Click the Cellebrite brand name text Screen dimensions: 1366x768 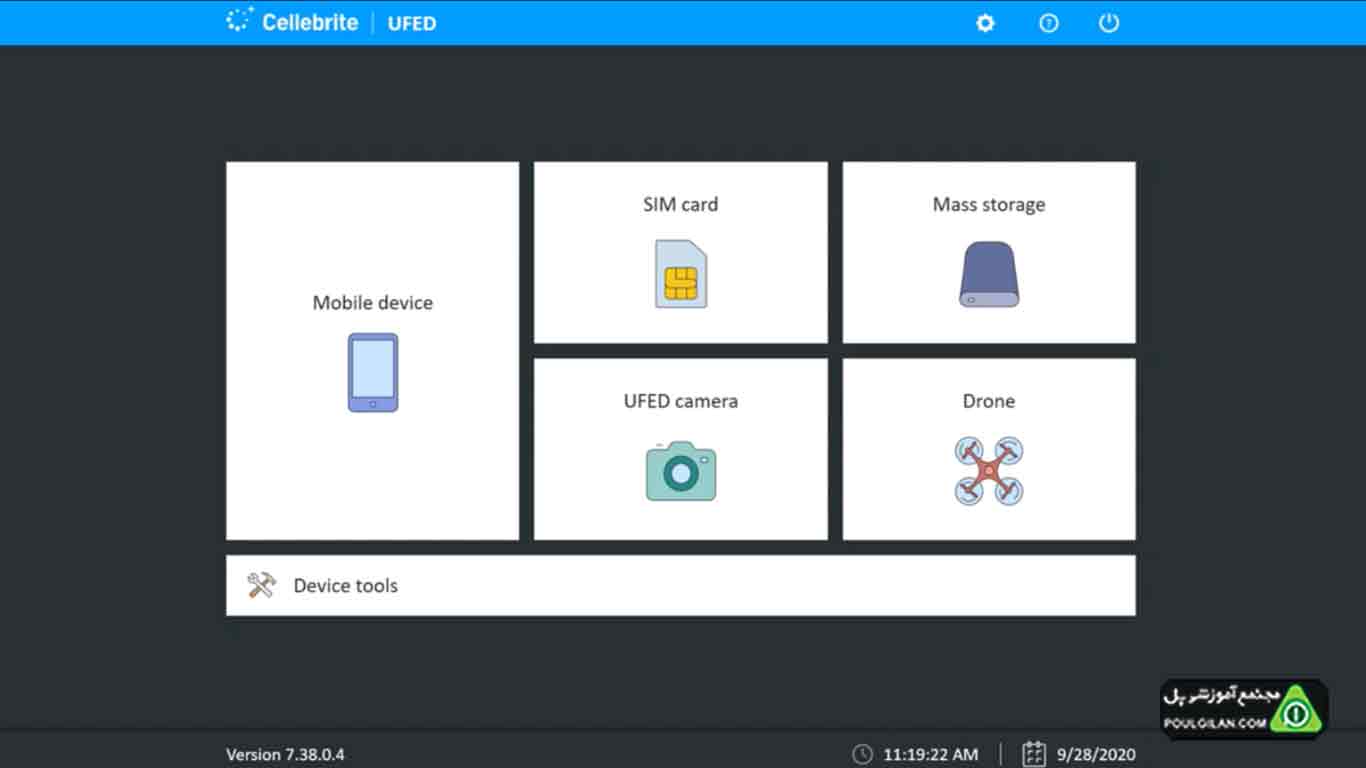(310, 22)
